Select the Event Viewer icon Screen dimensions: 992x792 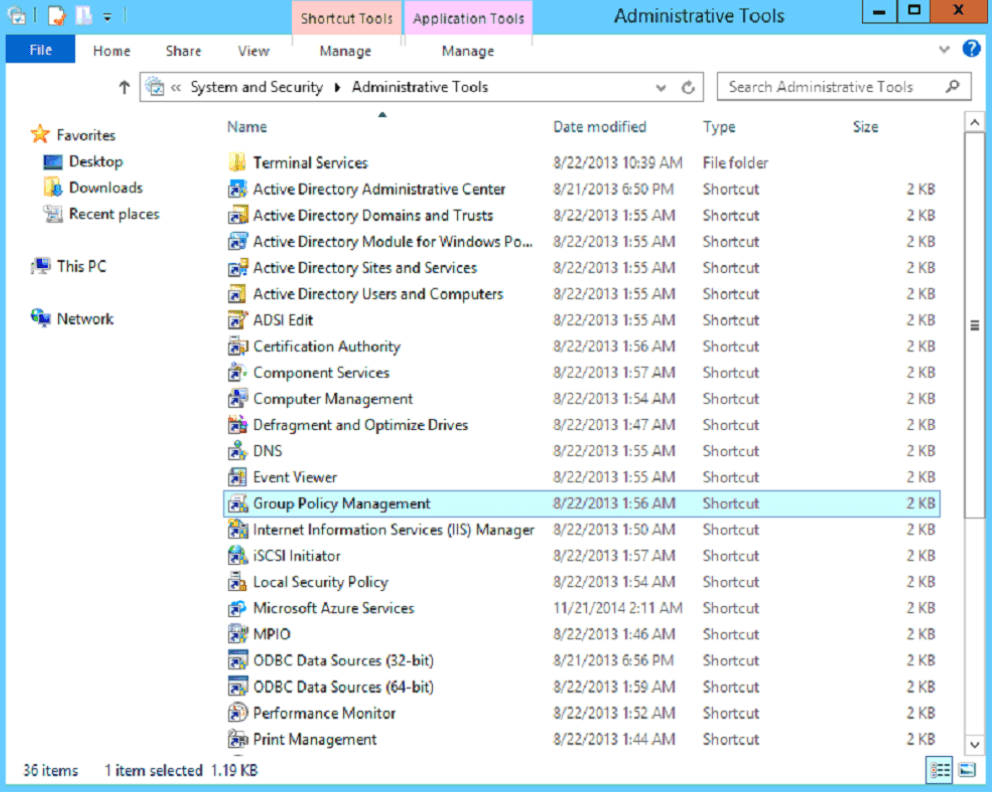(237, 477)
